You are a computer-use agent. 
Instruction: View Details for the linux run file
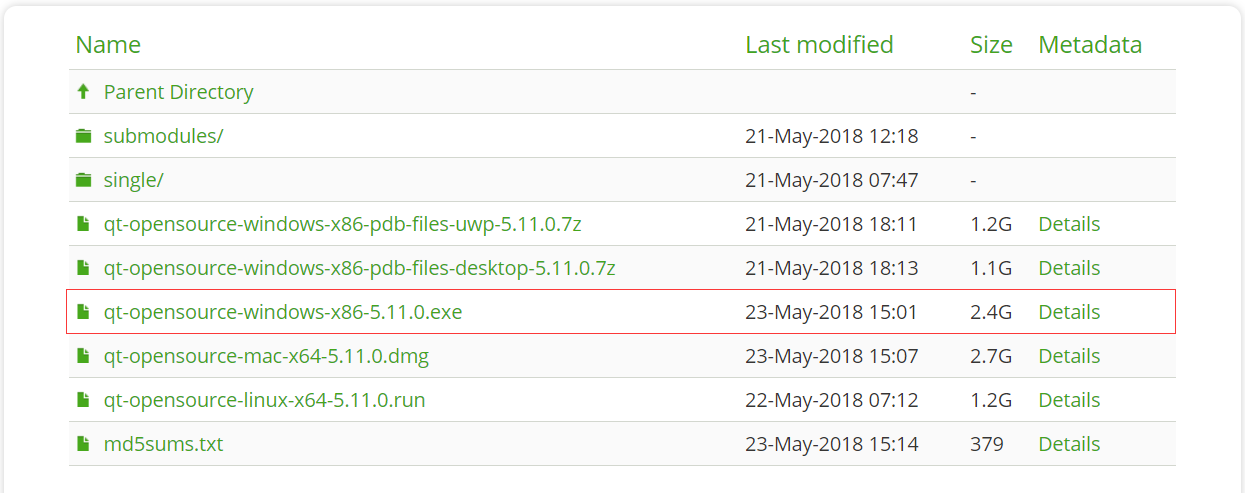coord(1069,400)
